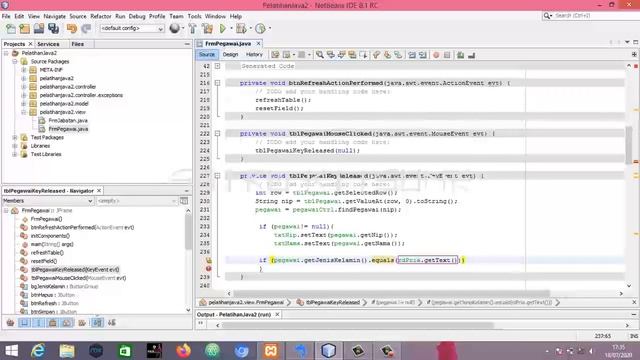Toggle Bookmark icon in editor toolbar

coord(398,55)
